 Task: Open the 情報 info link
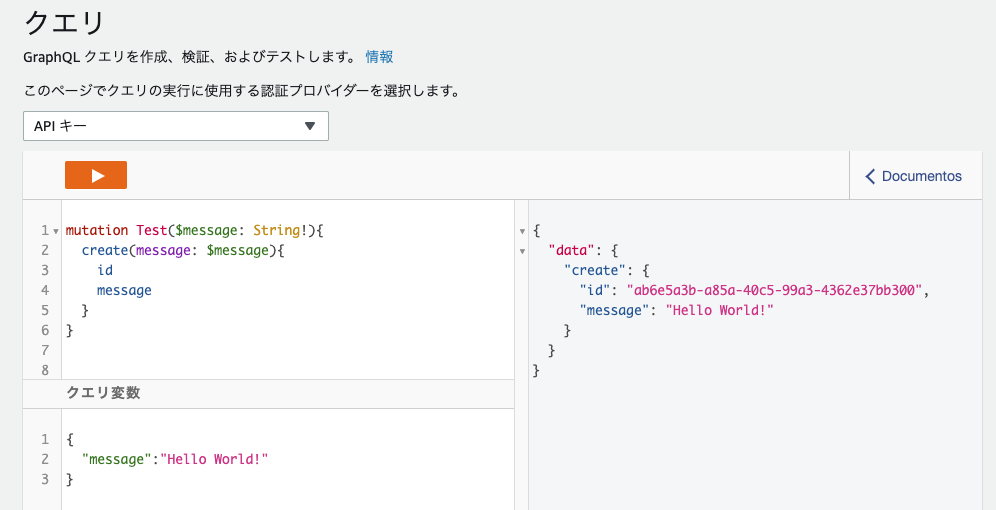pos(379,56)
